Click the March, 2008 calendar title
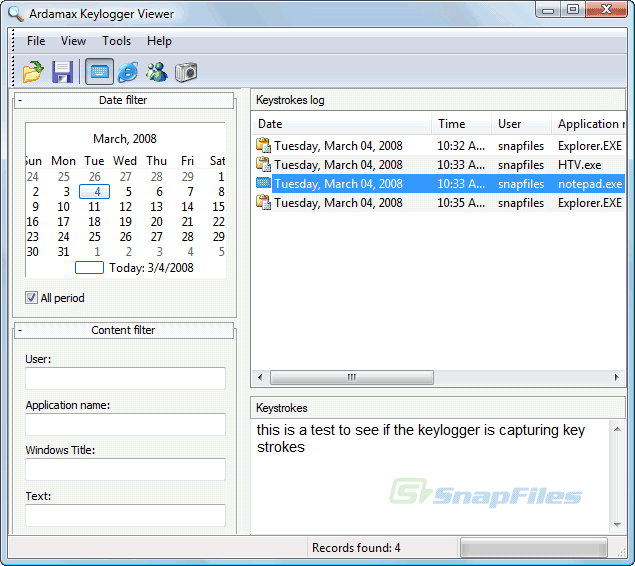 pos(125,139)
